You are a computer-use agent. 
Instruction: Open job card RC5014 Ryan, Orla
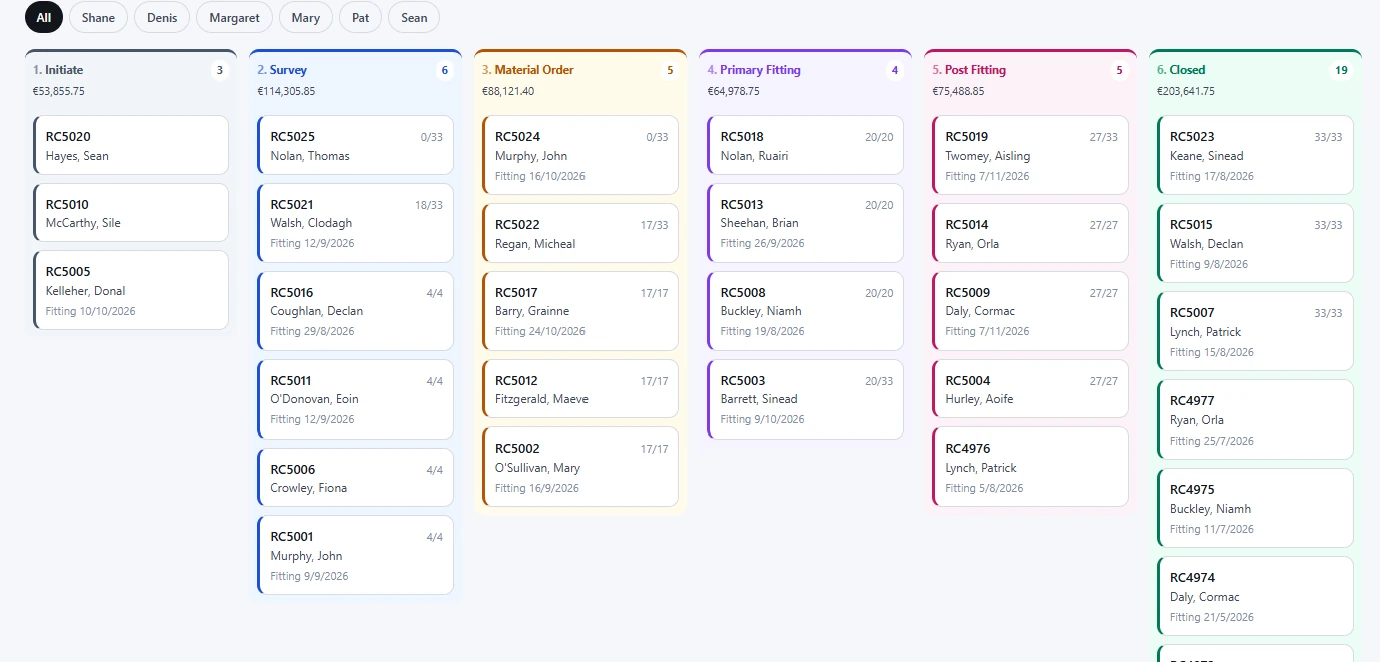(x=1031, y=233)
